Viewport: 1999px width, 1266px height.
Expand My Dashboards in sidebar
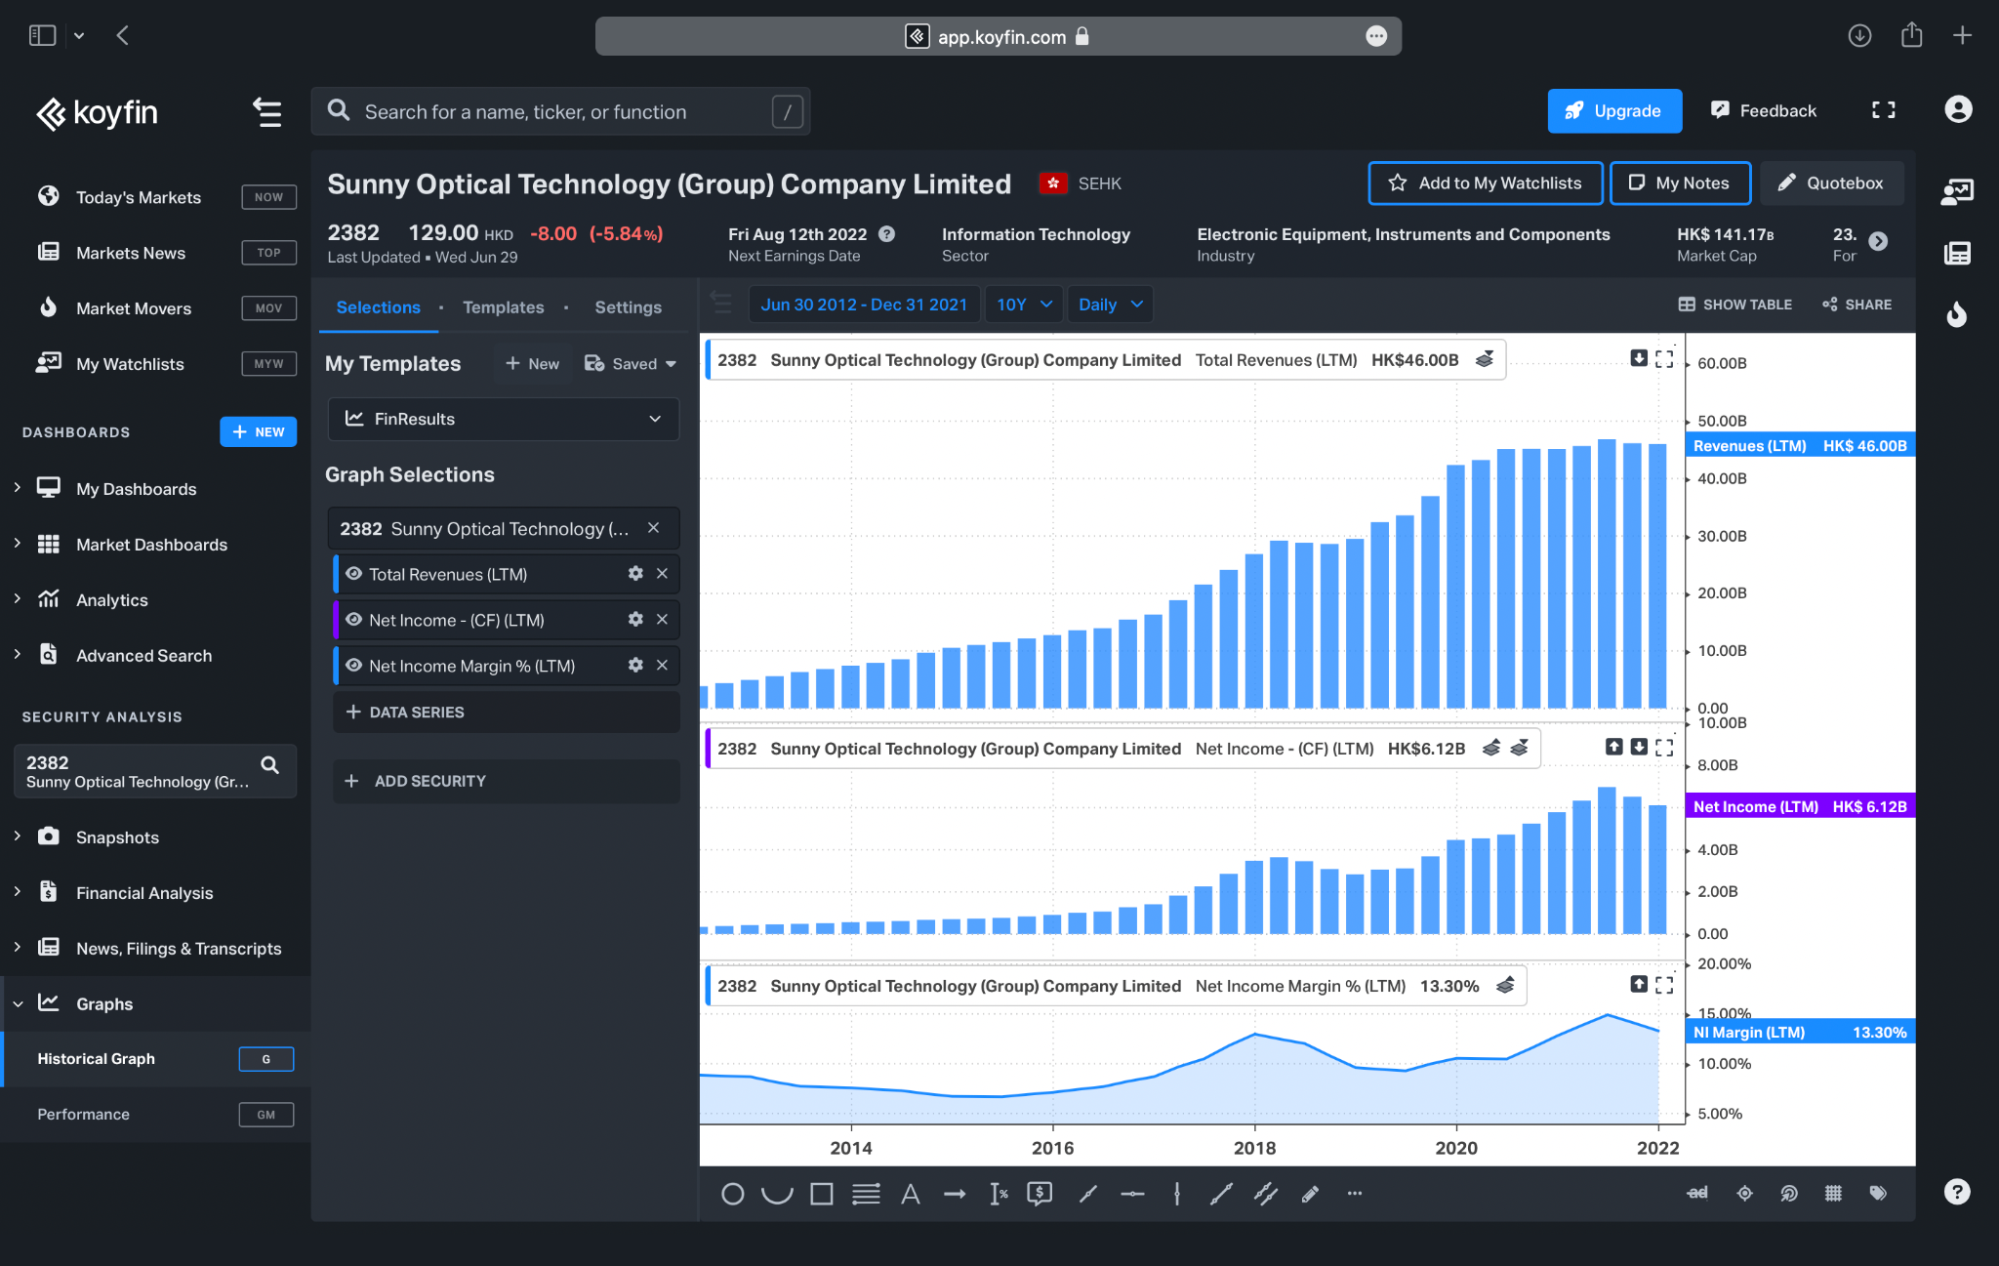pos(17,488)
